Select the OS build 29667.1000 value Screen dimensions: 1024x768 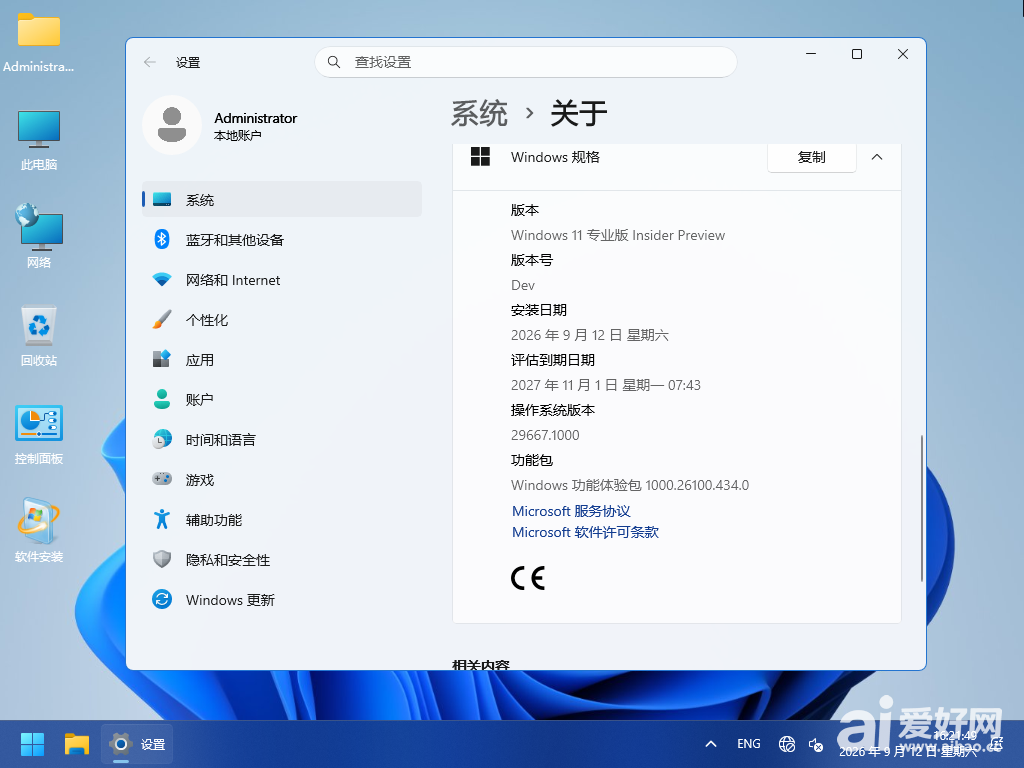pos(545,435)
